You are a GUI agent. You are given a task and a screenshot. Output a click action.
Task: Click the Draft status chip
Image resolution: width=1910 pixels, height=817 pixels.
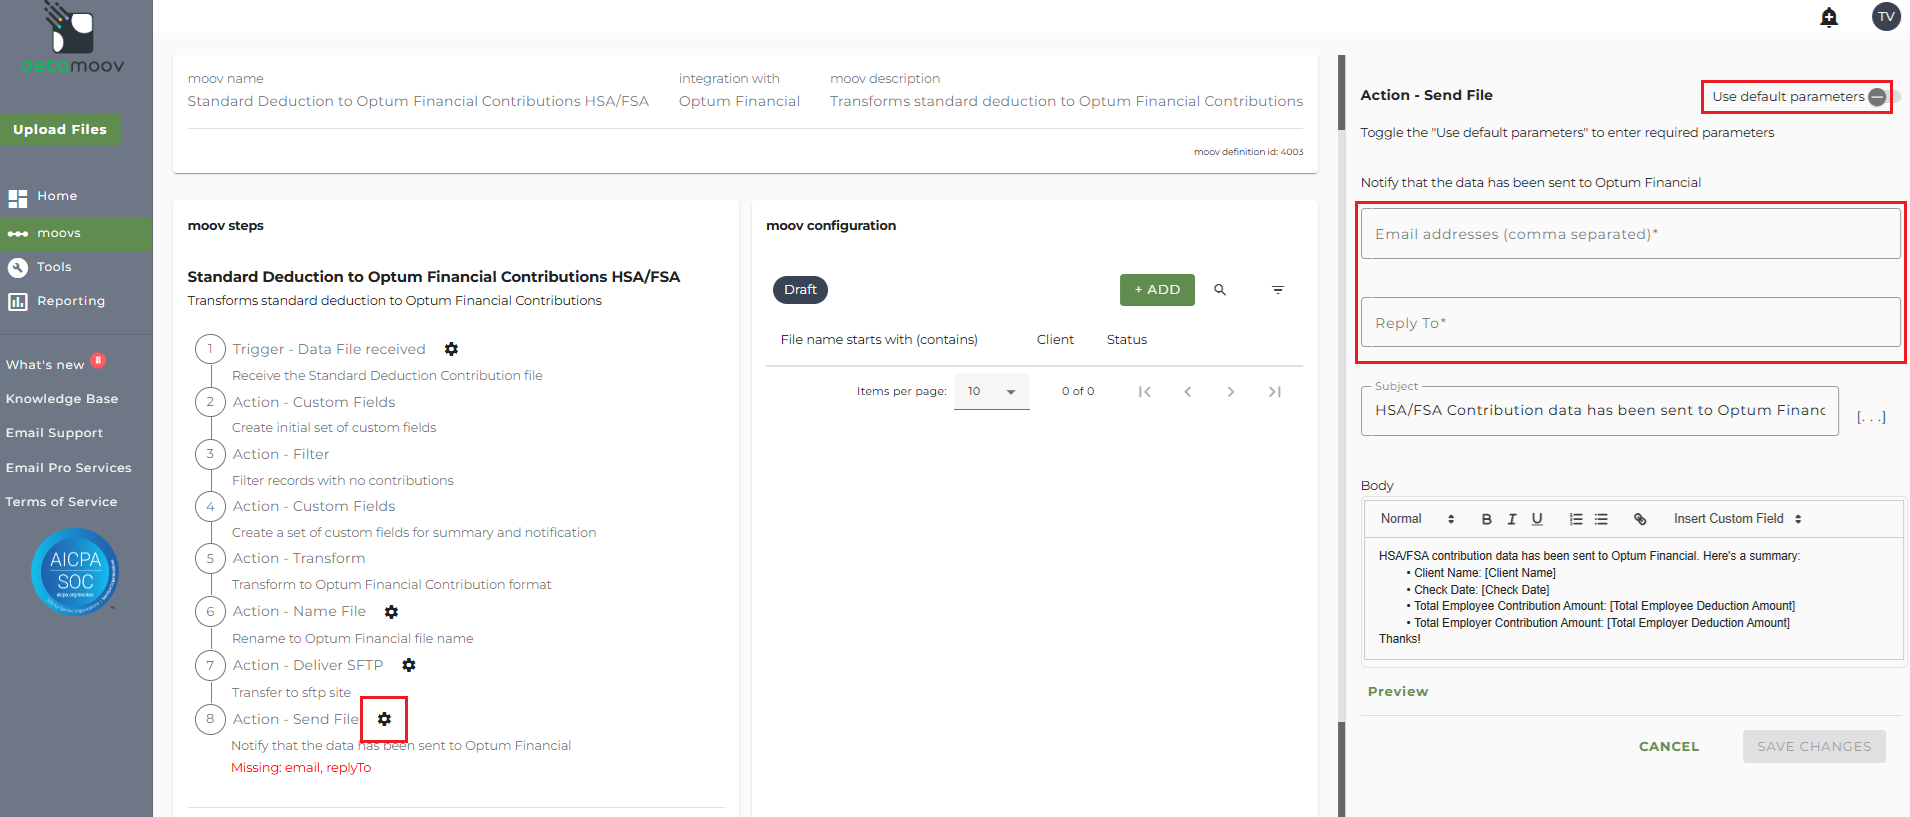point(800,290)
